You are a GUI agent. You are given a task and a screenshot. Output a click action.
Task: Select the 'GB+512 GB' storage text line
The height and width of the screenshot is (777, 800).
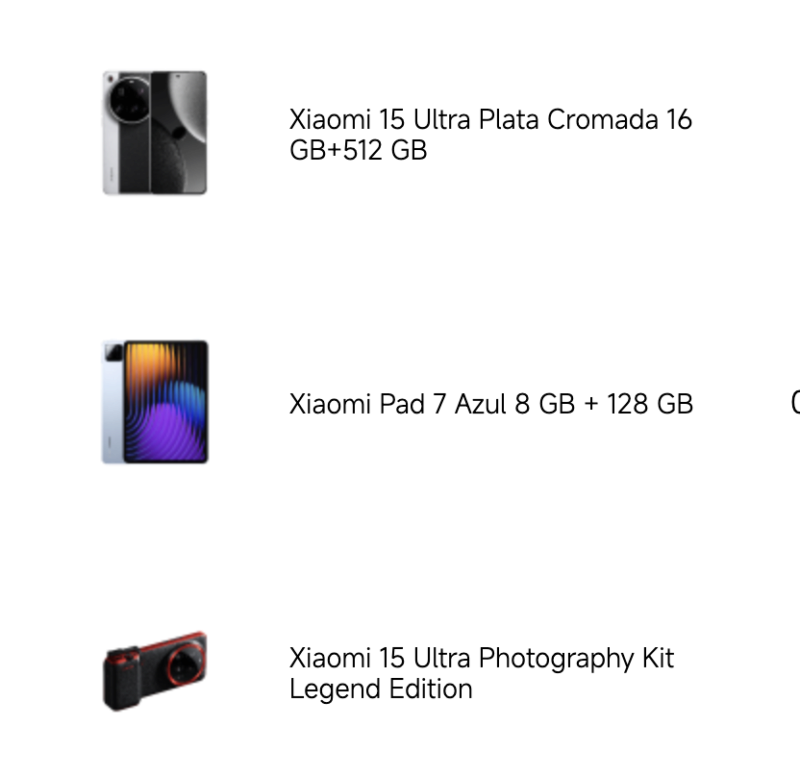(x=358, y=150)
